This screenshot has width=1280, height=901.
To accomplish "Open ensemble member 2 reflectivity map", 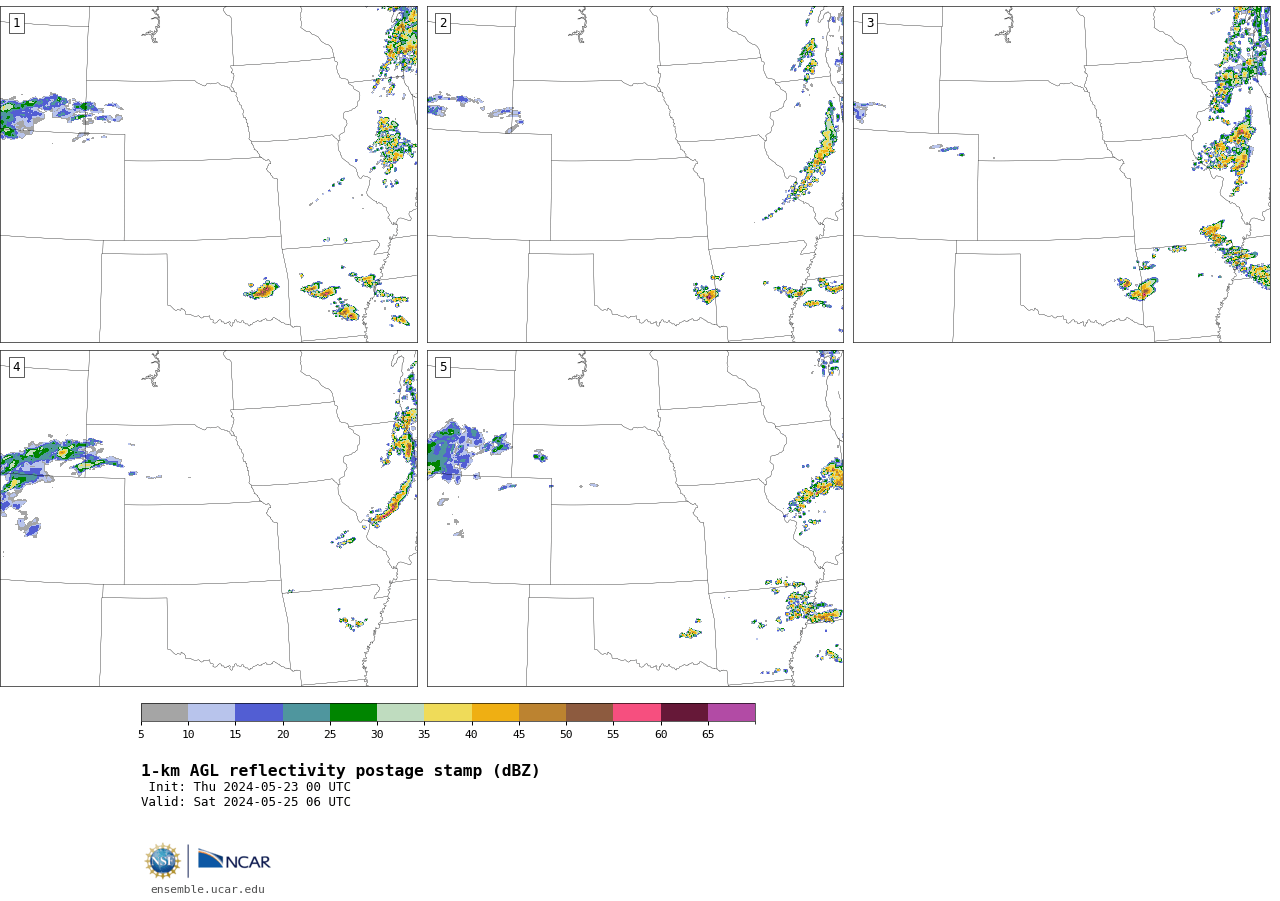I will tap(635, 174).
